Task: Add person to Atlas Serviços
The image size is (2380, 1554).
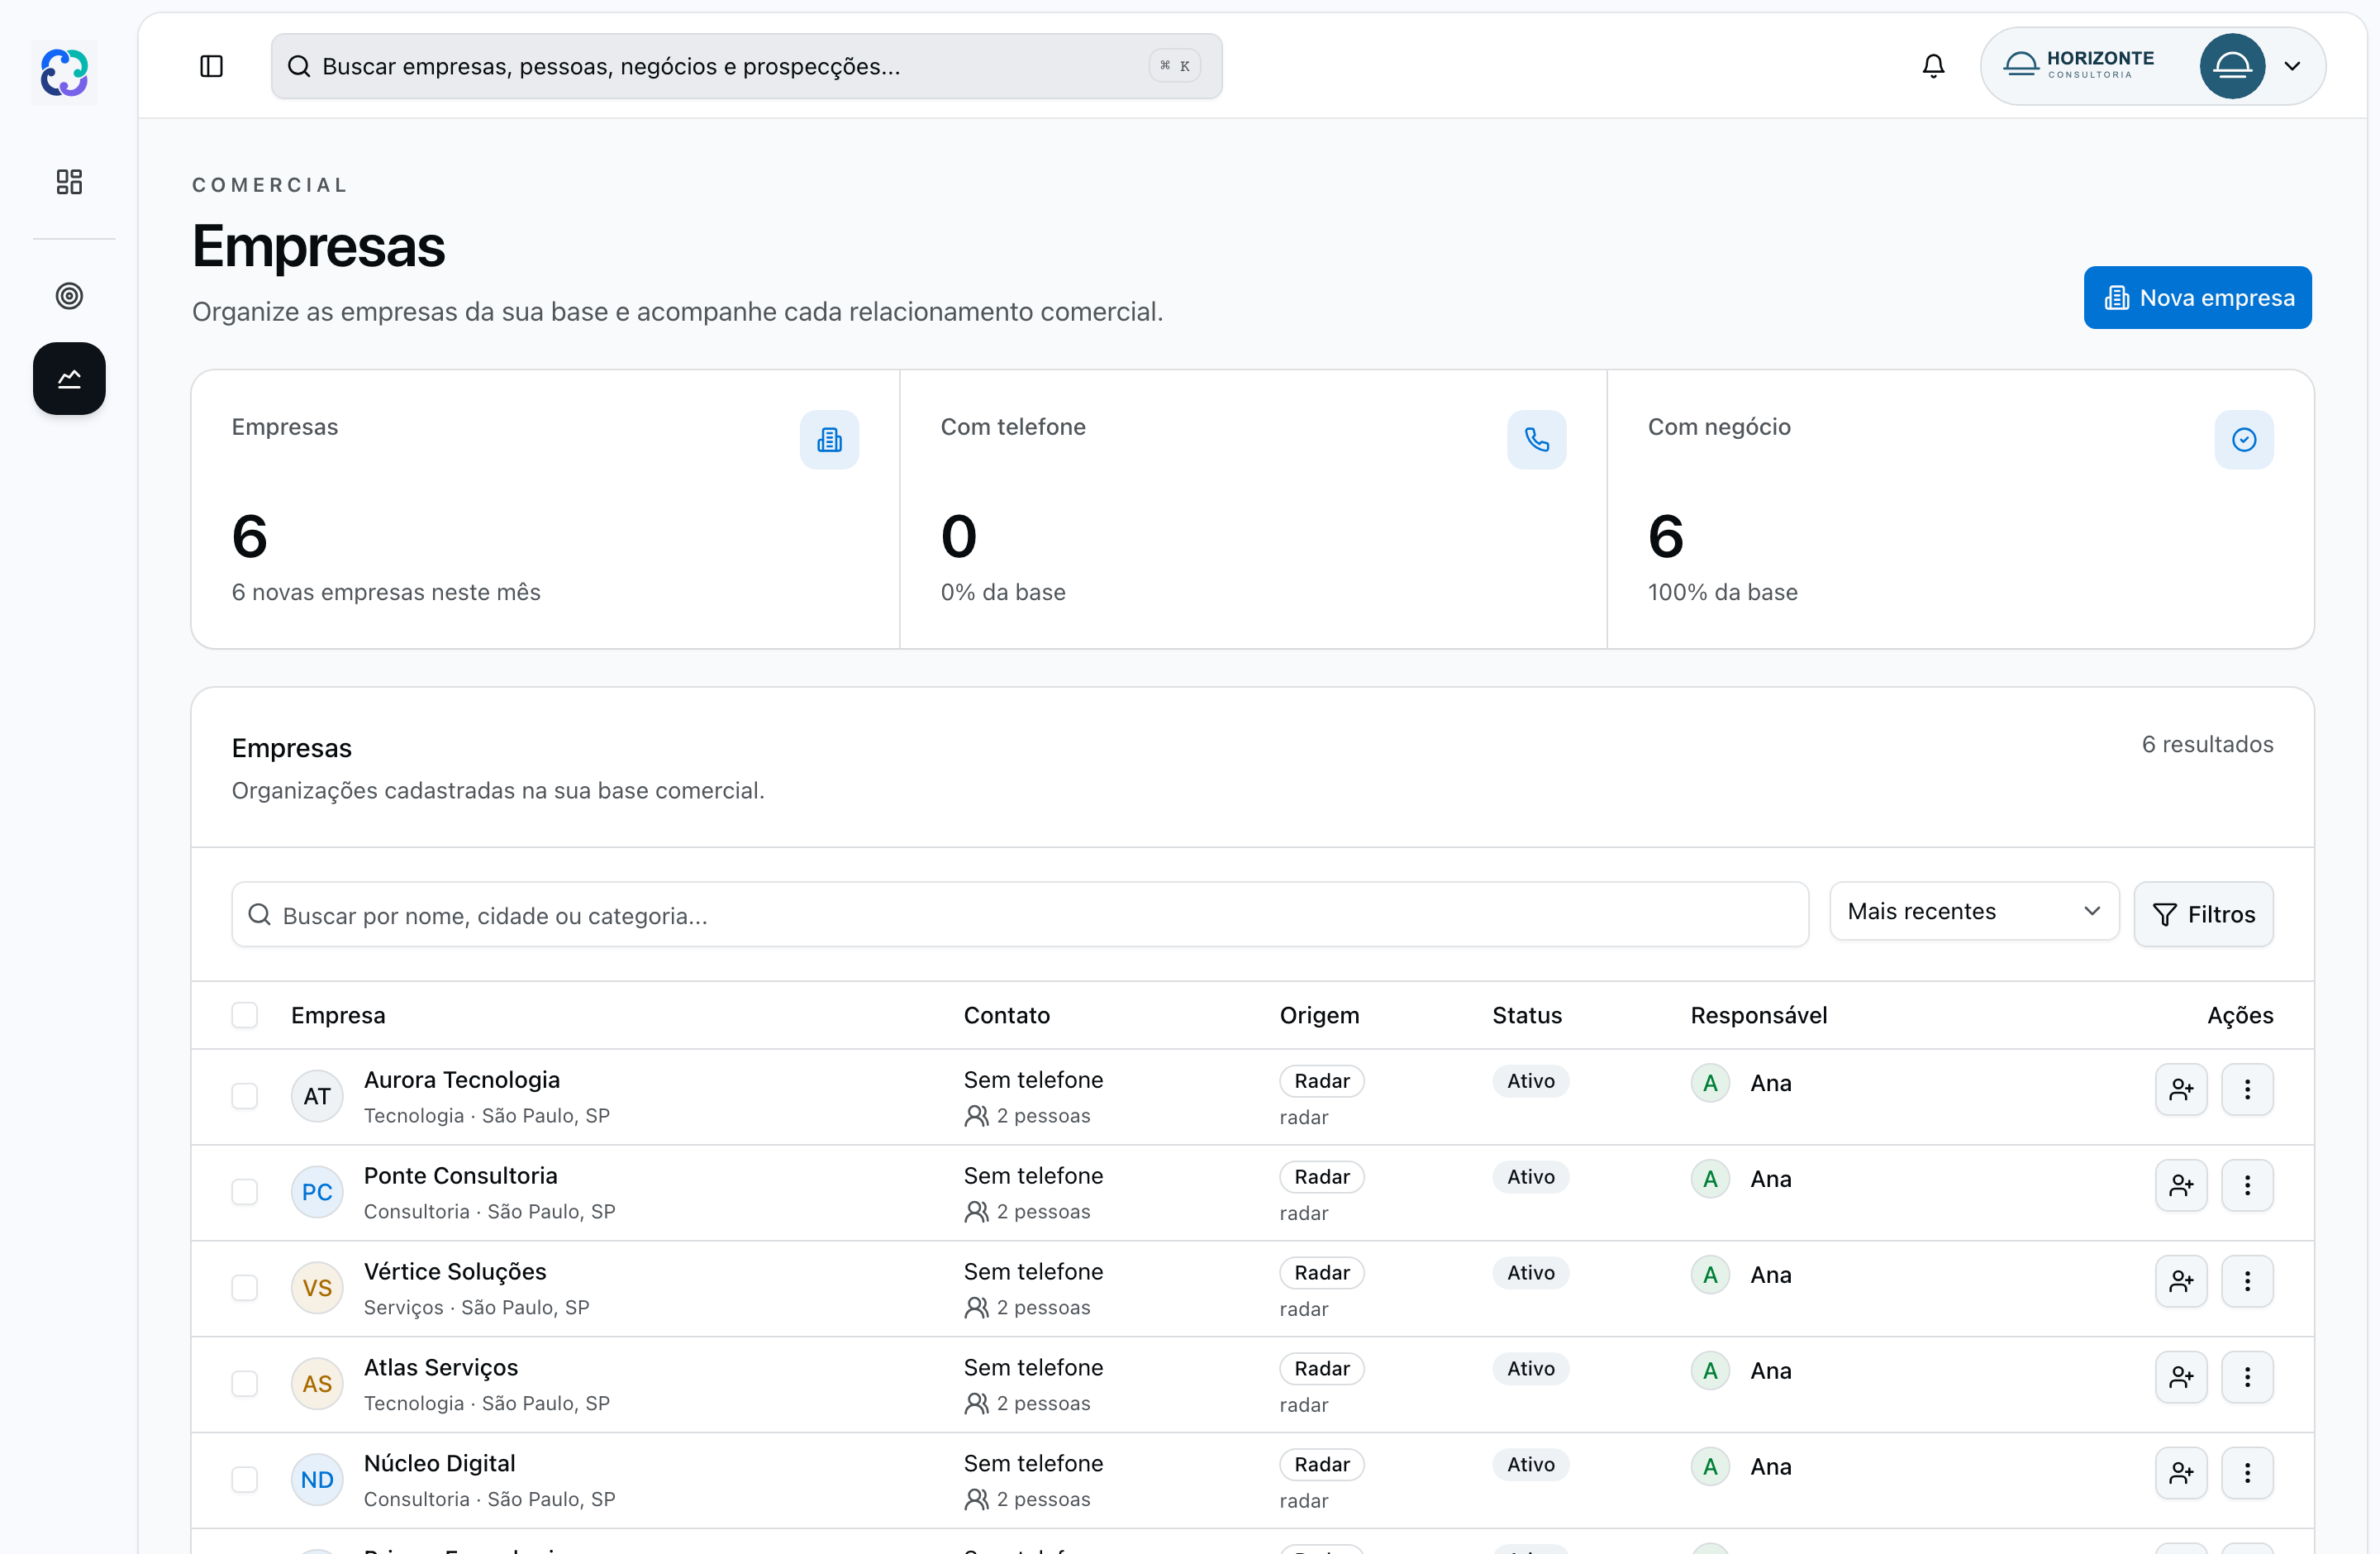Action: click(x=2181, y=1377)
